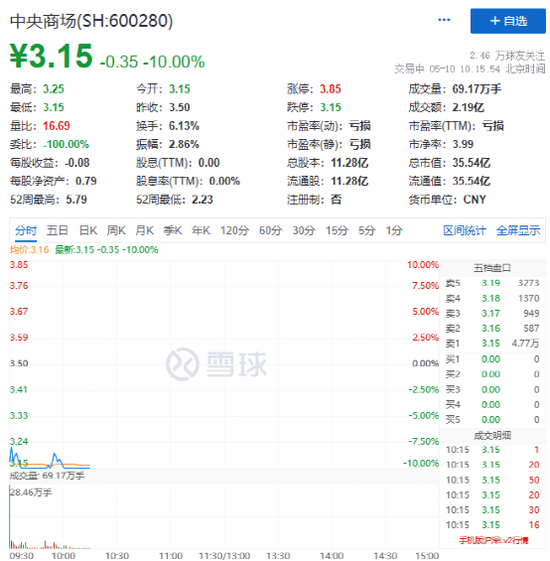Click the 量比 16.69 value
This screenshot has height=561, width=550.
pos(57,126)
